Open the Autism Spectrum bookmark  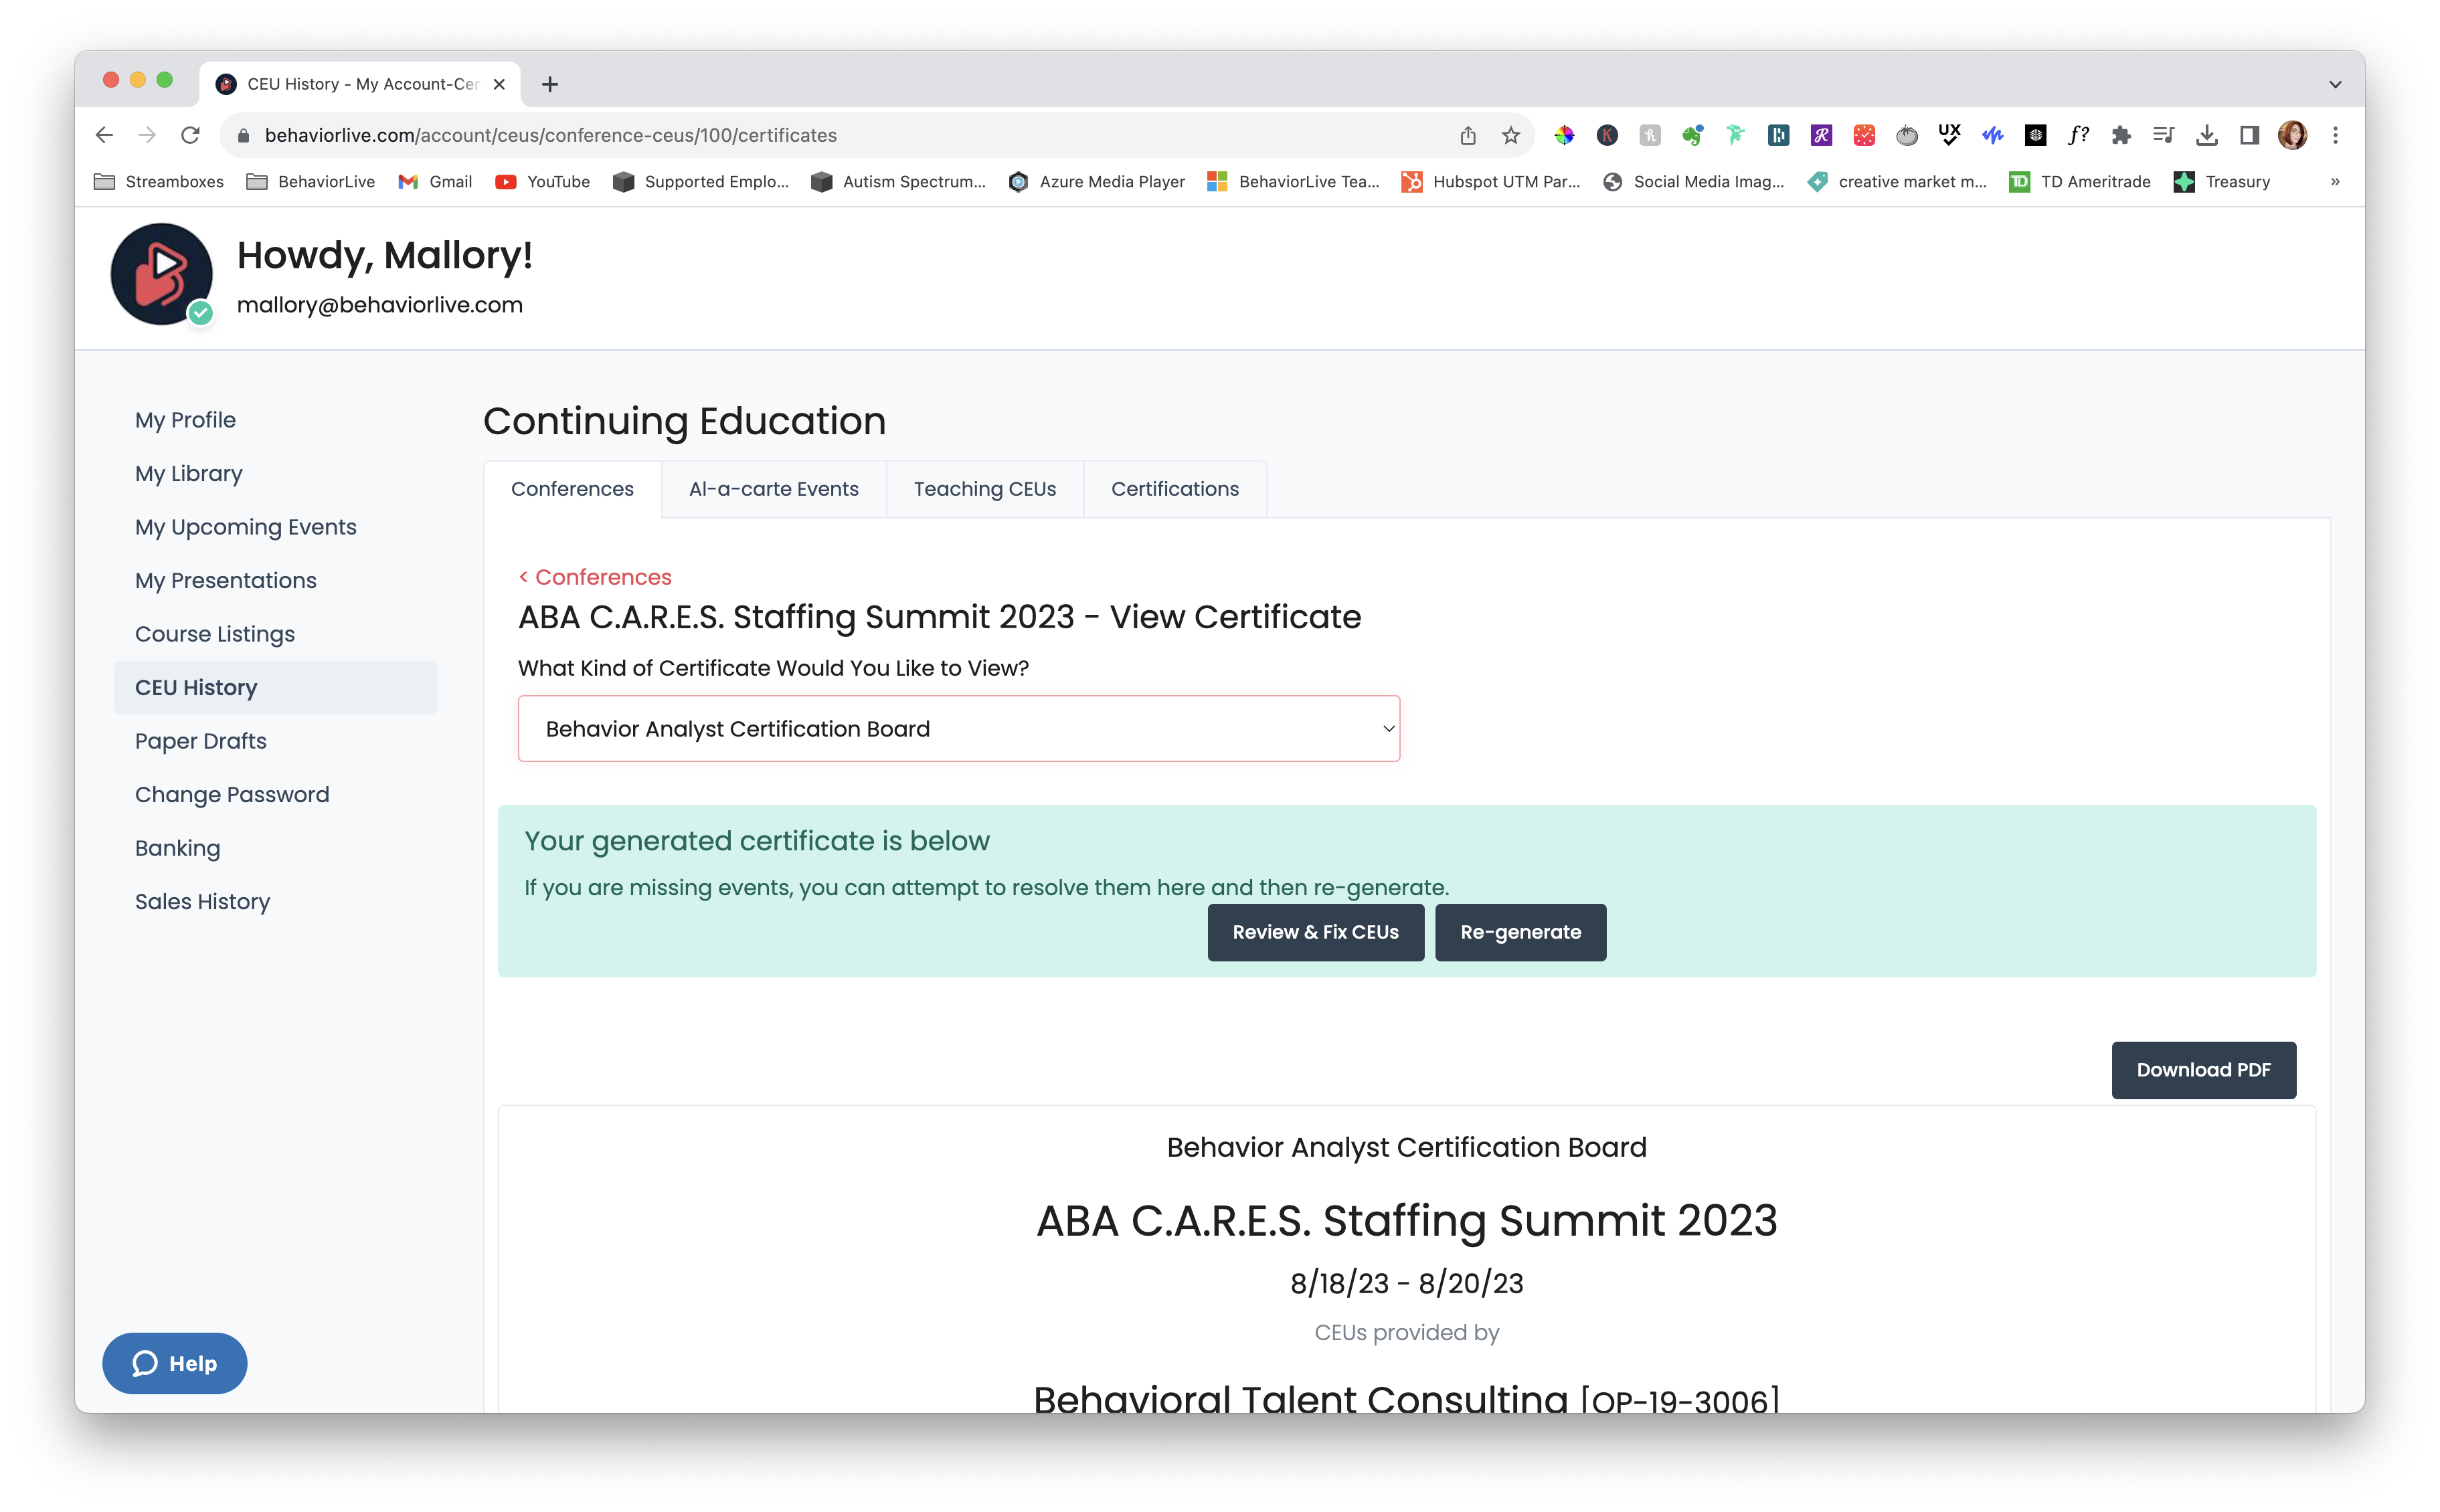coord(899,182)
